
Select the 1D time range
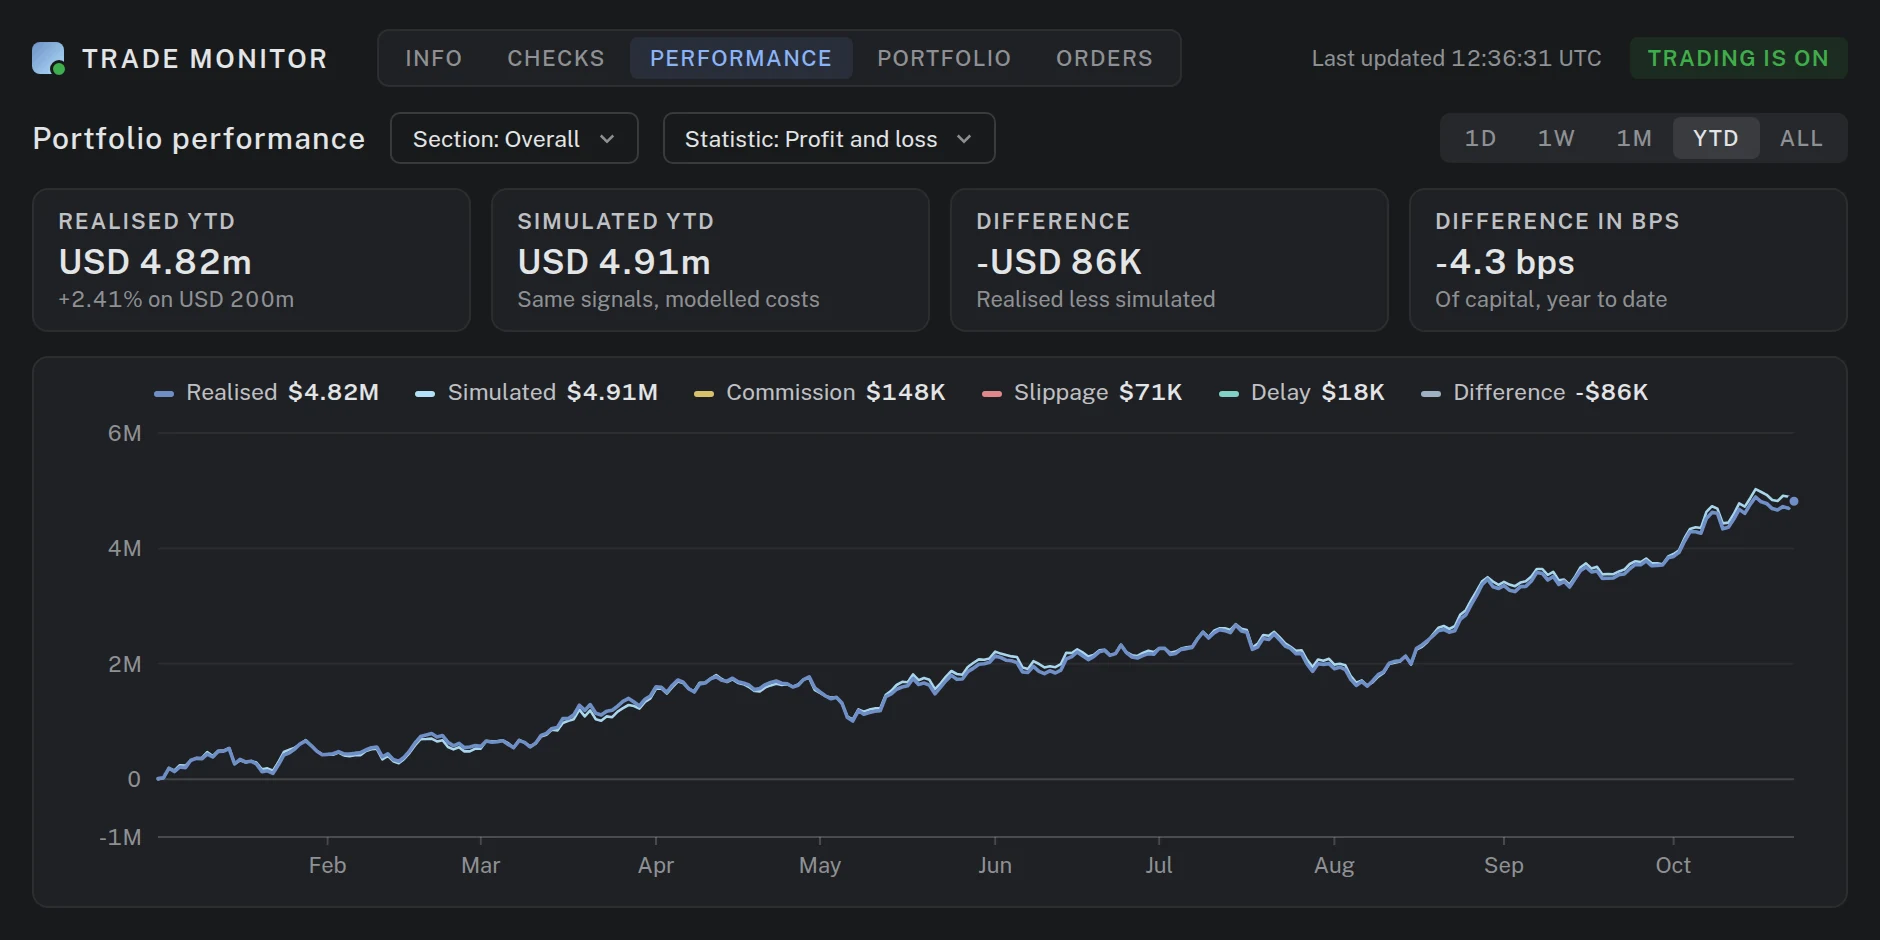coord(1480,138)
